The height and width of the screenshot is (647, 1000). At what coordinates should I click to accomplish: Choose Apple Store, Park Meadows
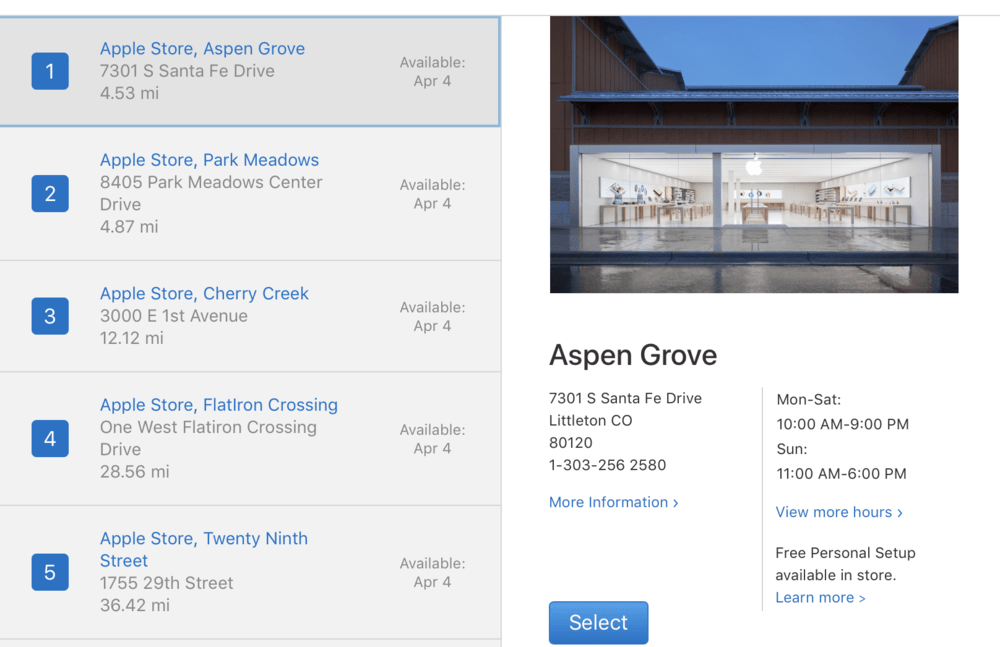pyautogui.click(x=209, y=160)
